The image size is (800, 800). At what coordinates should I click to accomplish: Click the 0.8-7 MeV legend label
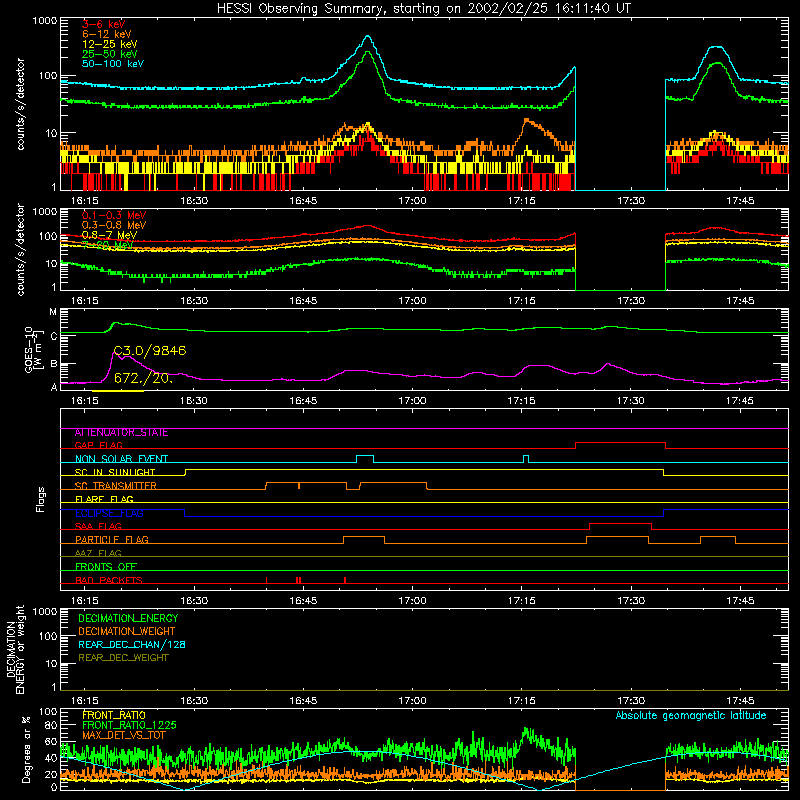point(109,235)
